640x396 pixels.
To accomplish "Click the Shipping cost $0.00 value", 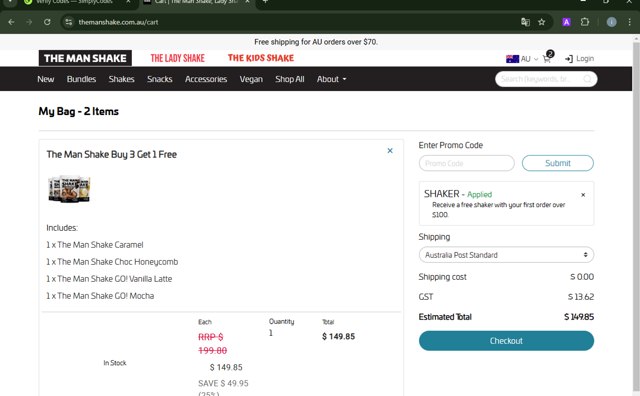I will (x=582, y=277).
